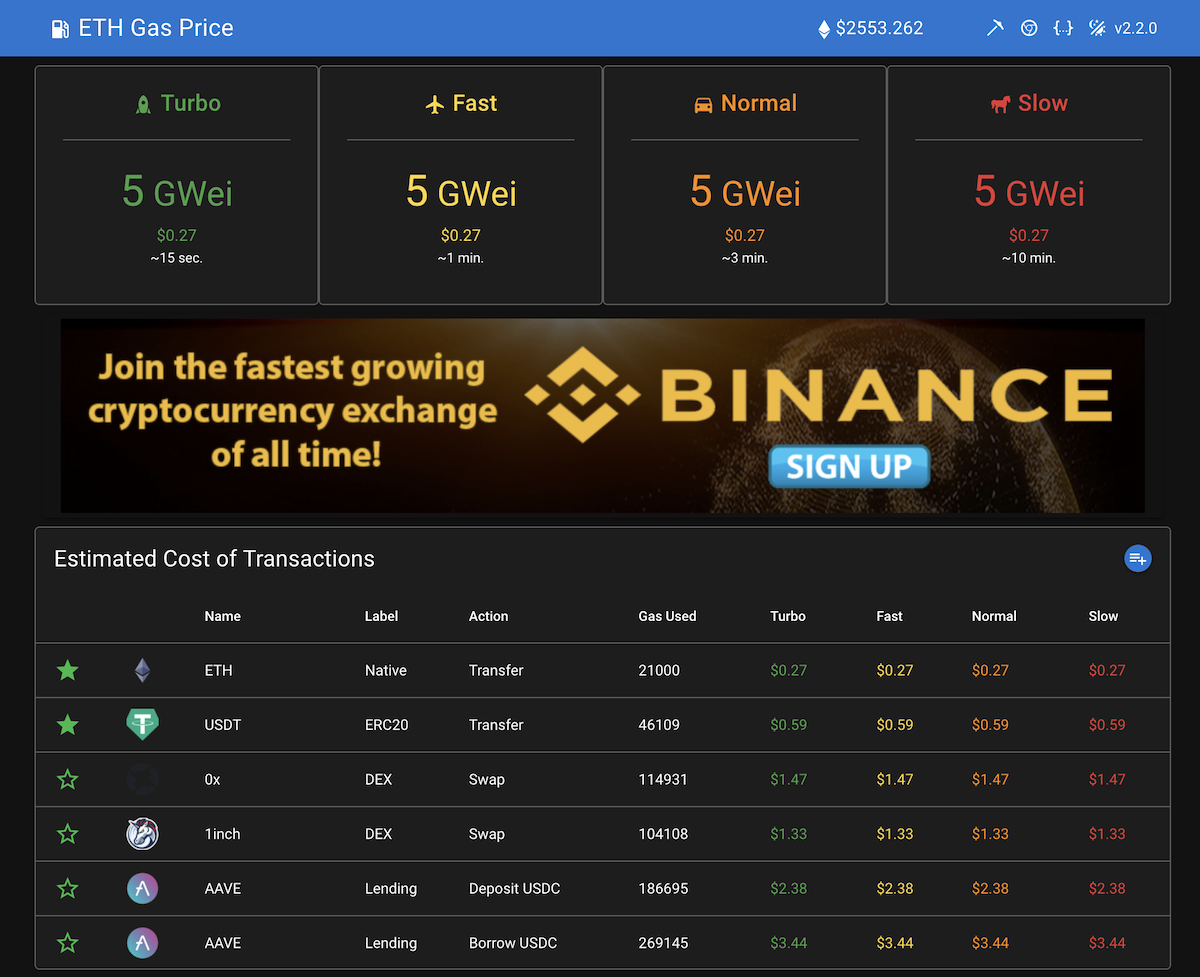Click the 186695 gas used cell
Image resolution: width=1200 pixels, height=977 pixels.
click(663, 888)
